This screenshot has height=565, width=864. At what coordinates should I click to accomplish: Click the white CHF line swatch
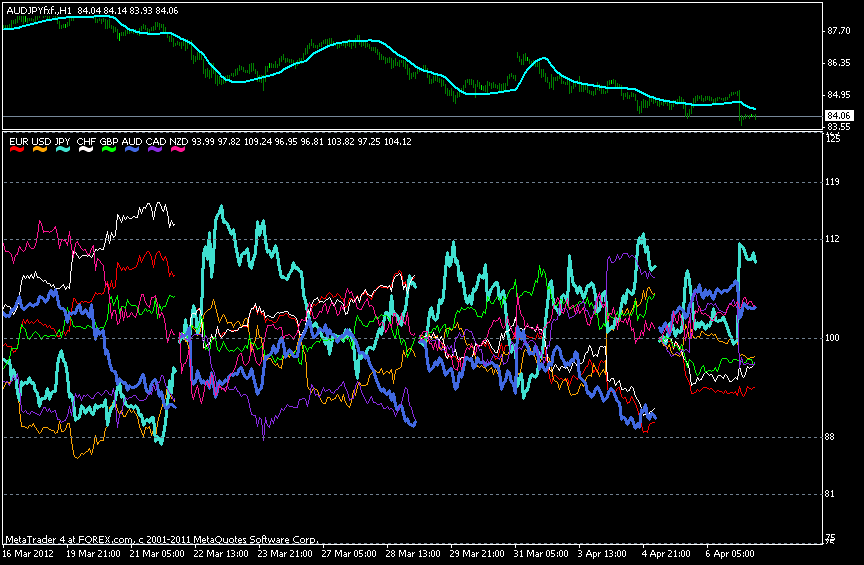click(85, 149)
